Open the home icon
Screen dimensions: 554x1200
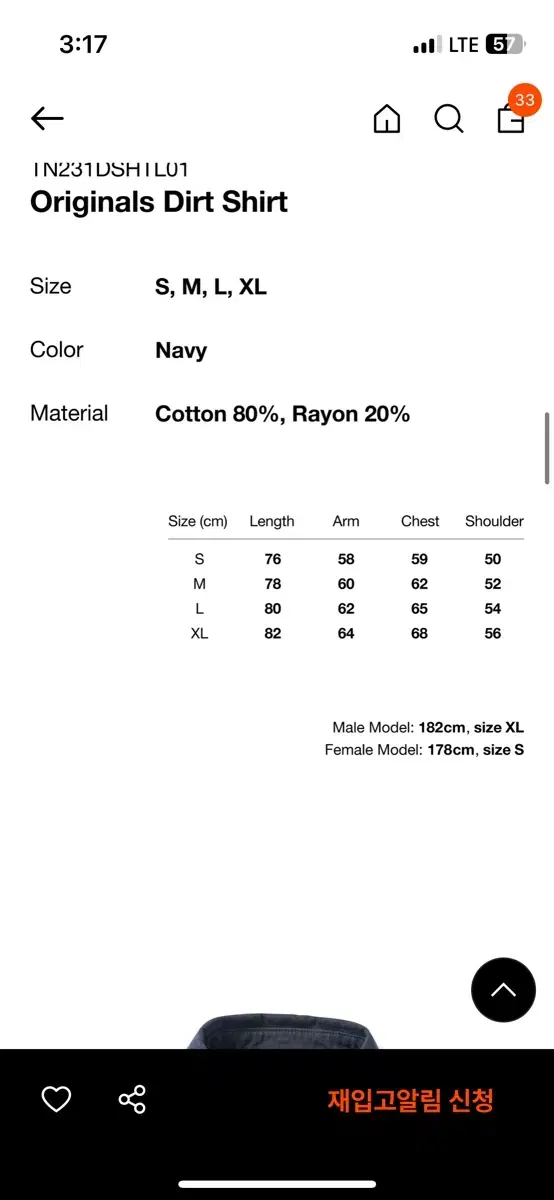[x=387, y=119]
